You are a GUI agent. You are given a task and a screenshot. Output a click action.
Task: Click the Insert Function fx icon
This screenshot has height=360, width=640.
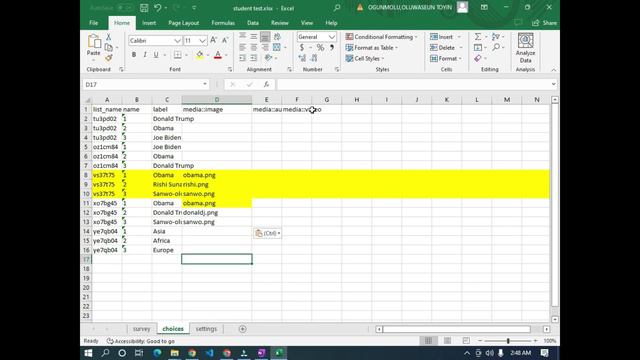point(266,84)
